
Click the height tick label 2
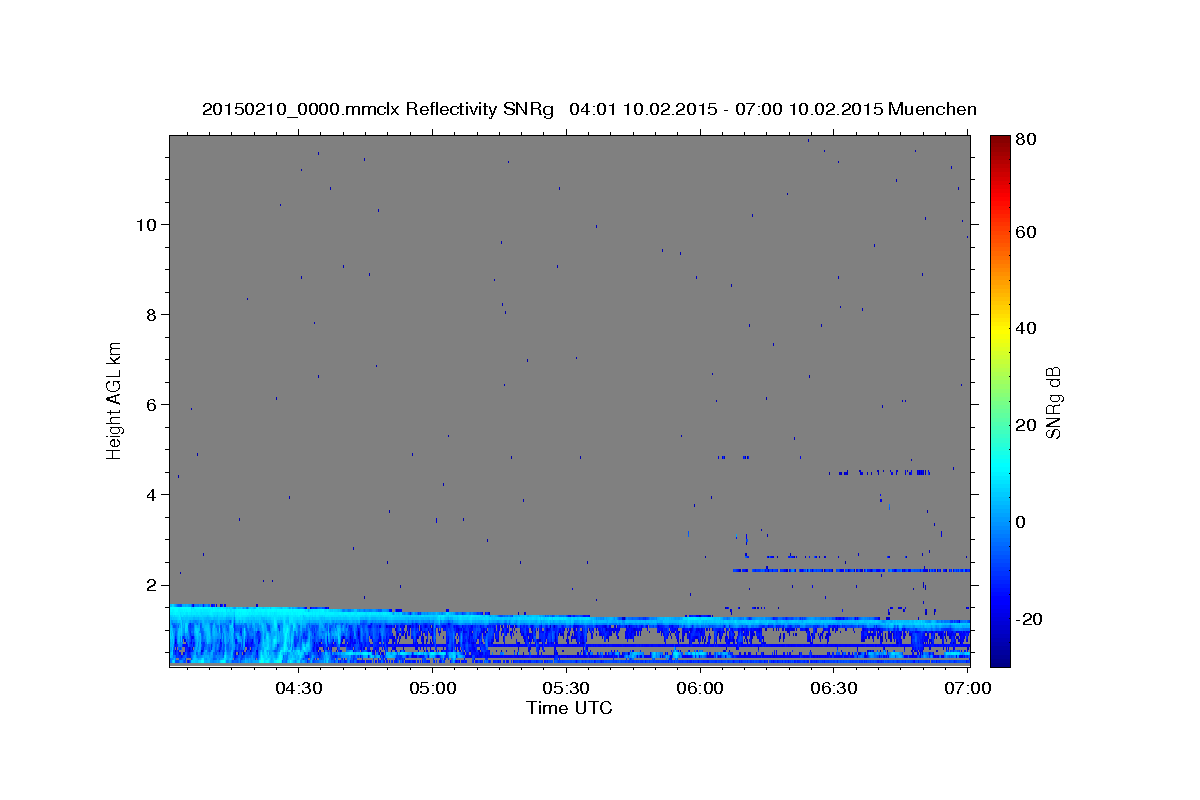coord(152,585)
